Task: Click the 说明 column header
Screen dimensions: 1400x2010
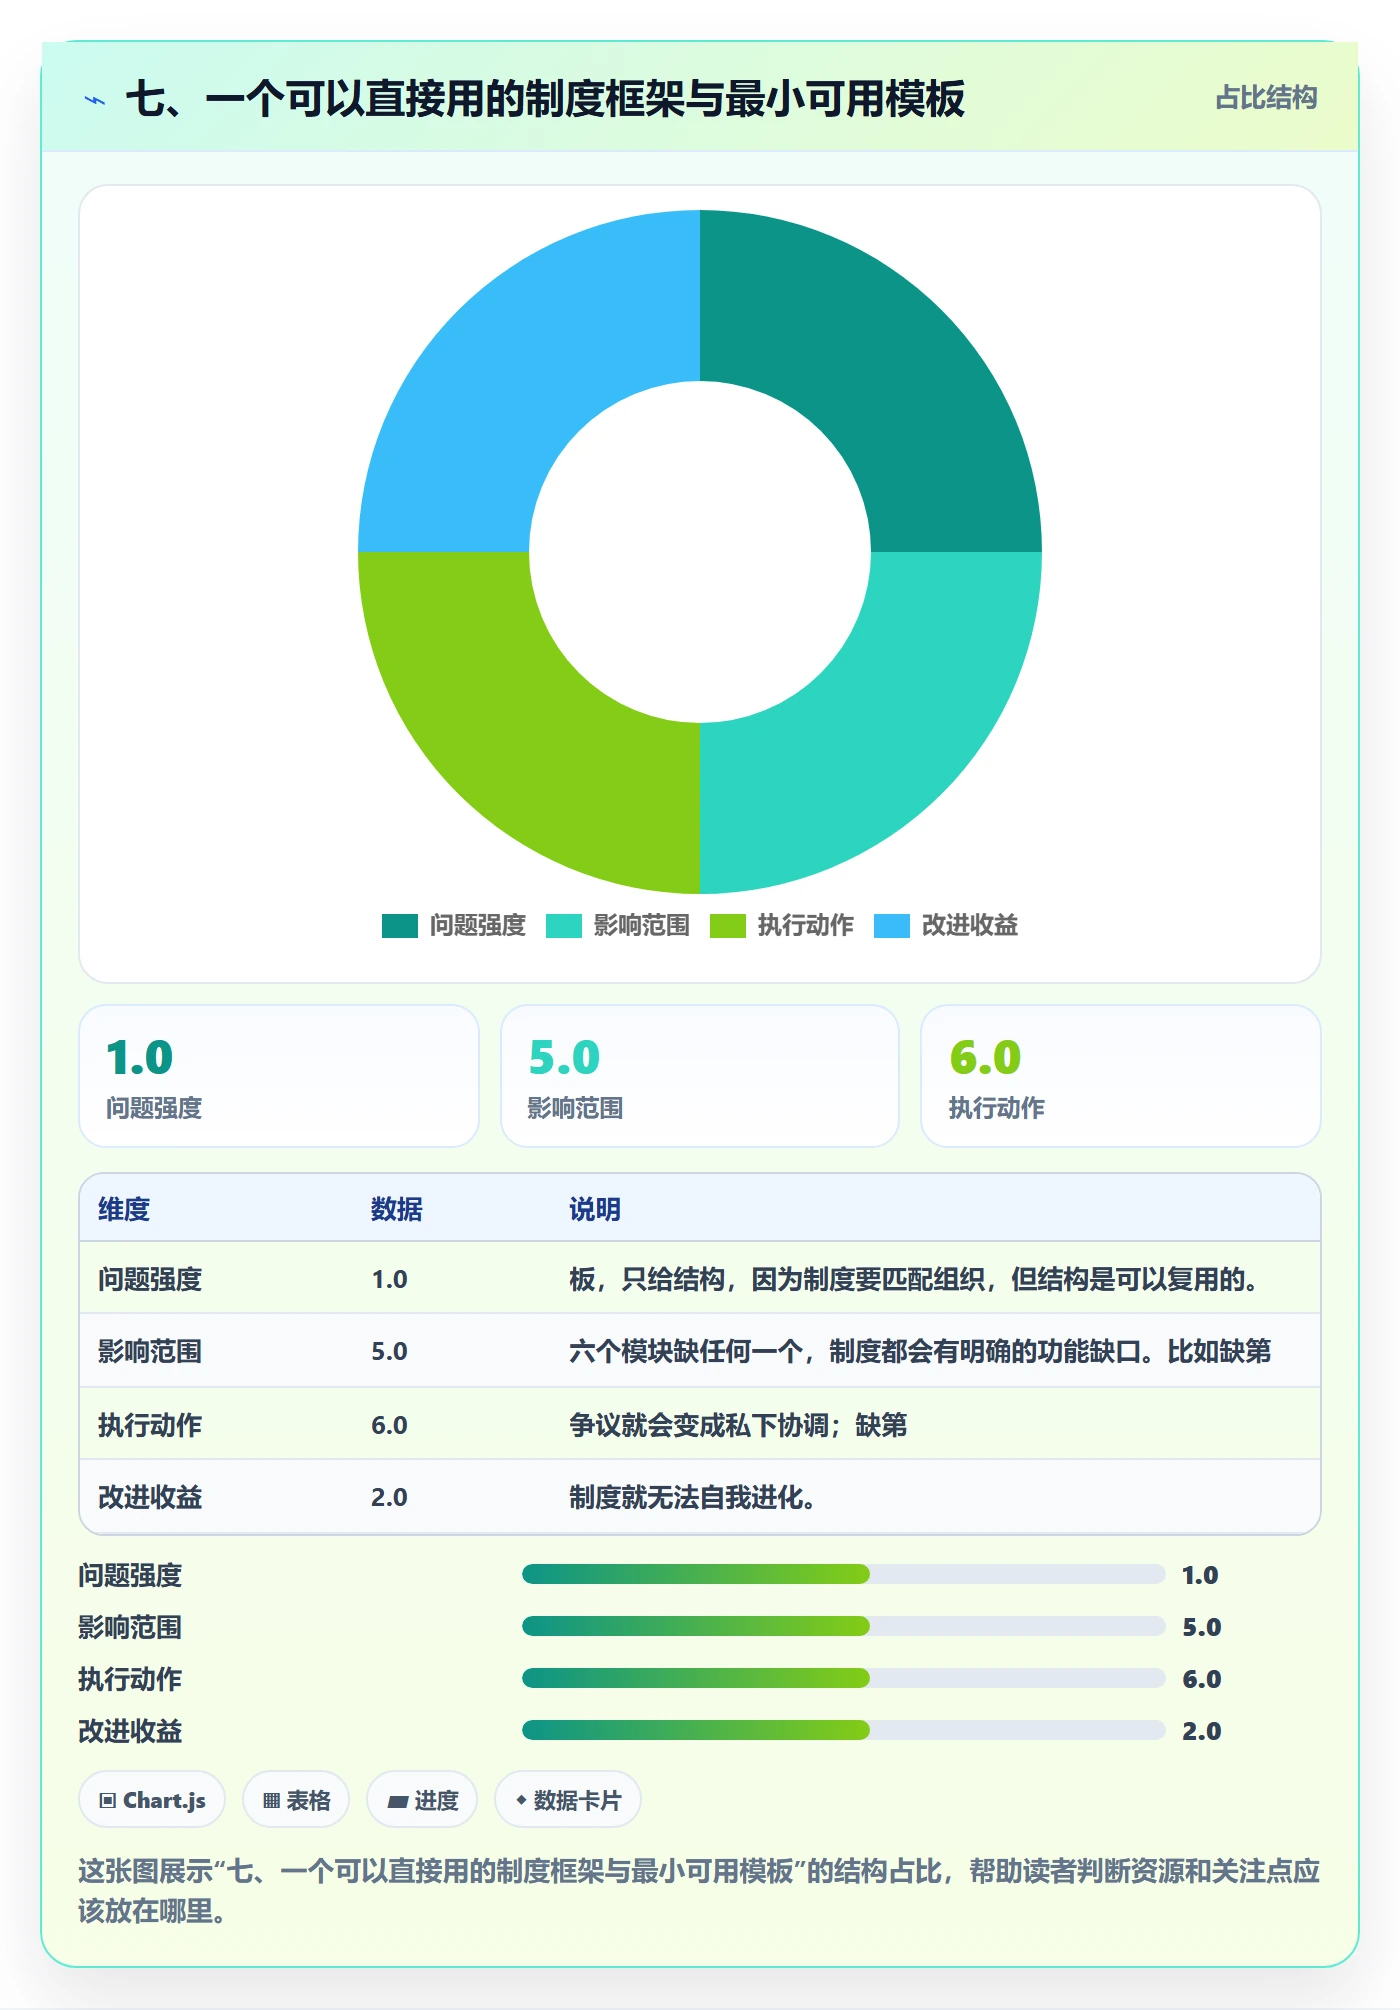Action: coord(595,1209)
